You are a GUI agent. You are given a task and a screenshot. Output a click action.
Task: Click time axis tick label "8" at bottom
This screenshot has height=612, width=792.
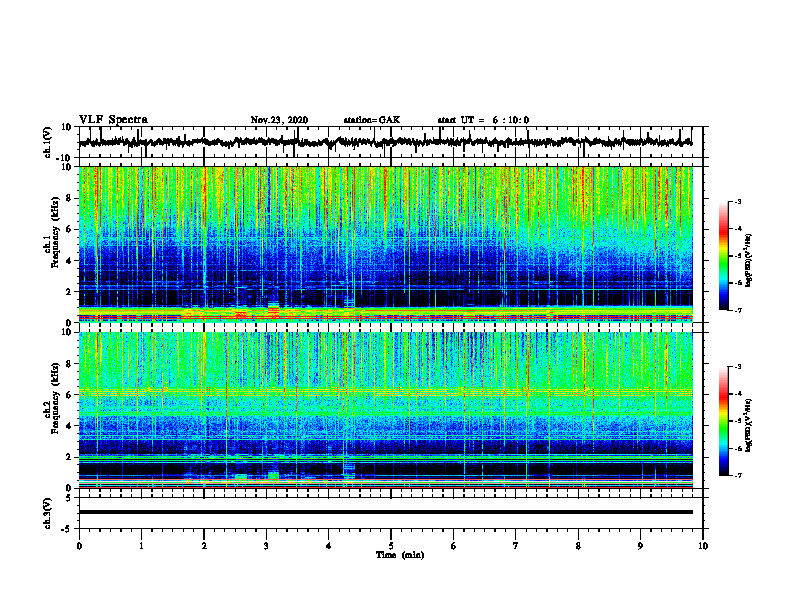(578, 546)
